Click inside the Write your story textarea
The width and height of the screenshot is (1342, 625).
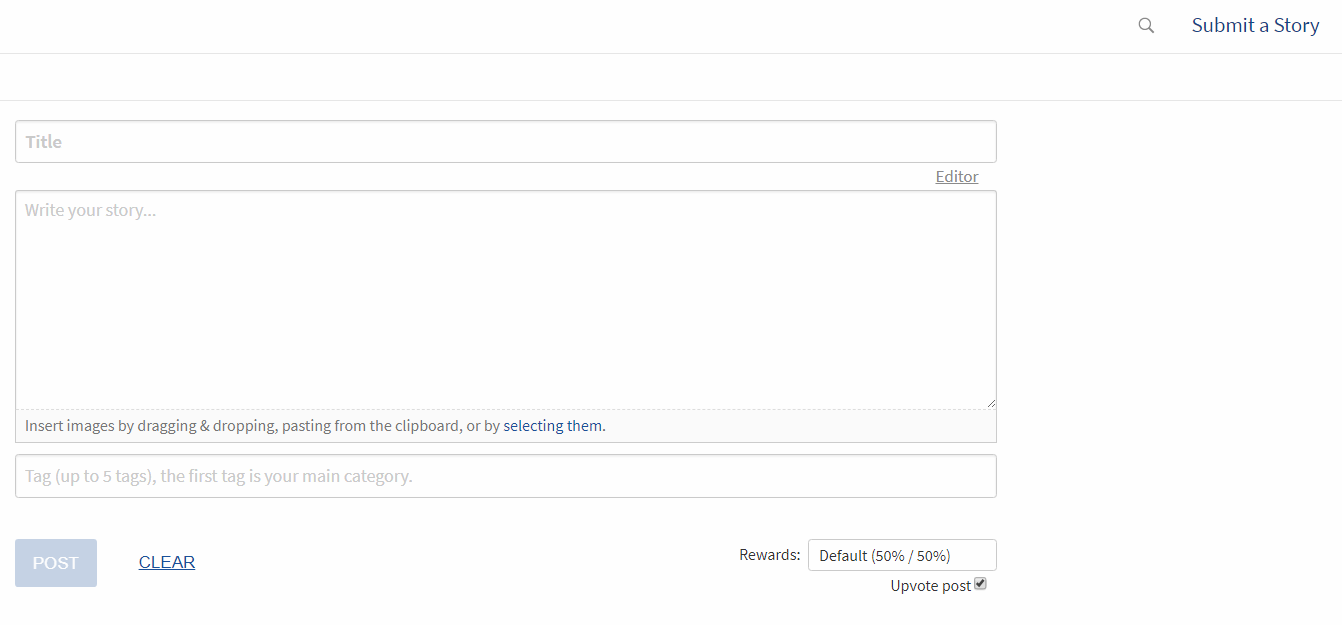click(505, 300)
